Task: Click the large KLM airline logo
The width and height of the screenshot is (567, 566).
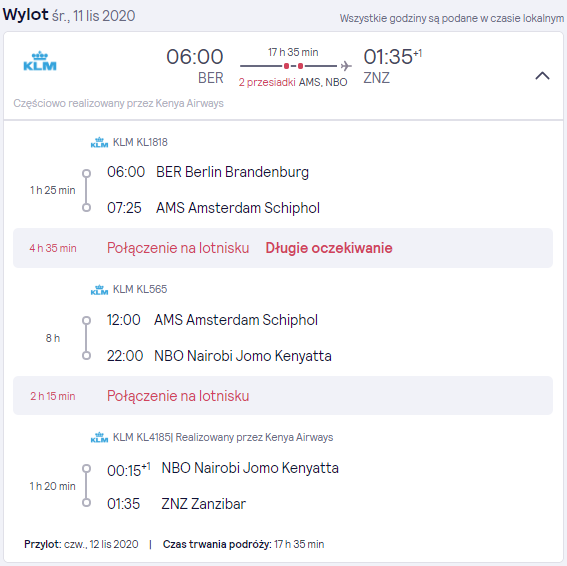Action: point(40,61)
